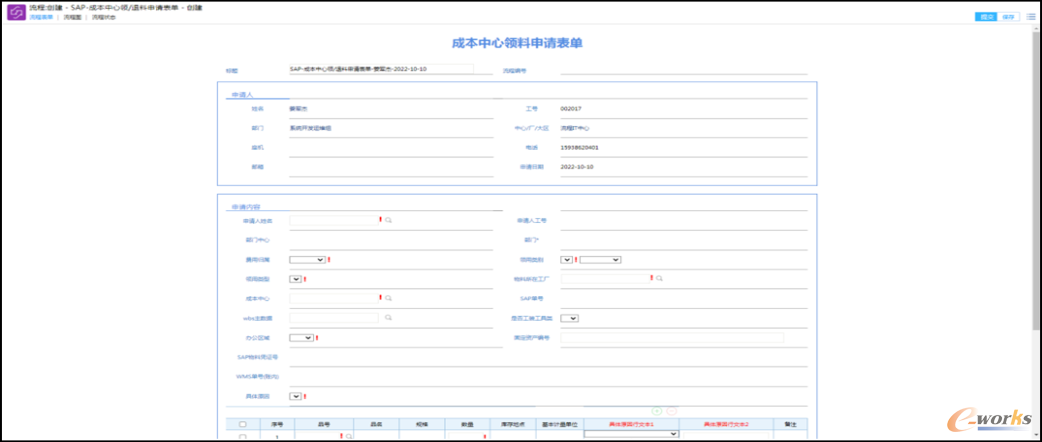Switch to the 流程表单 tab

tap(41, 17)
